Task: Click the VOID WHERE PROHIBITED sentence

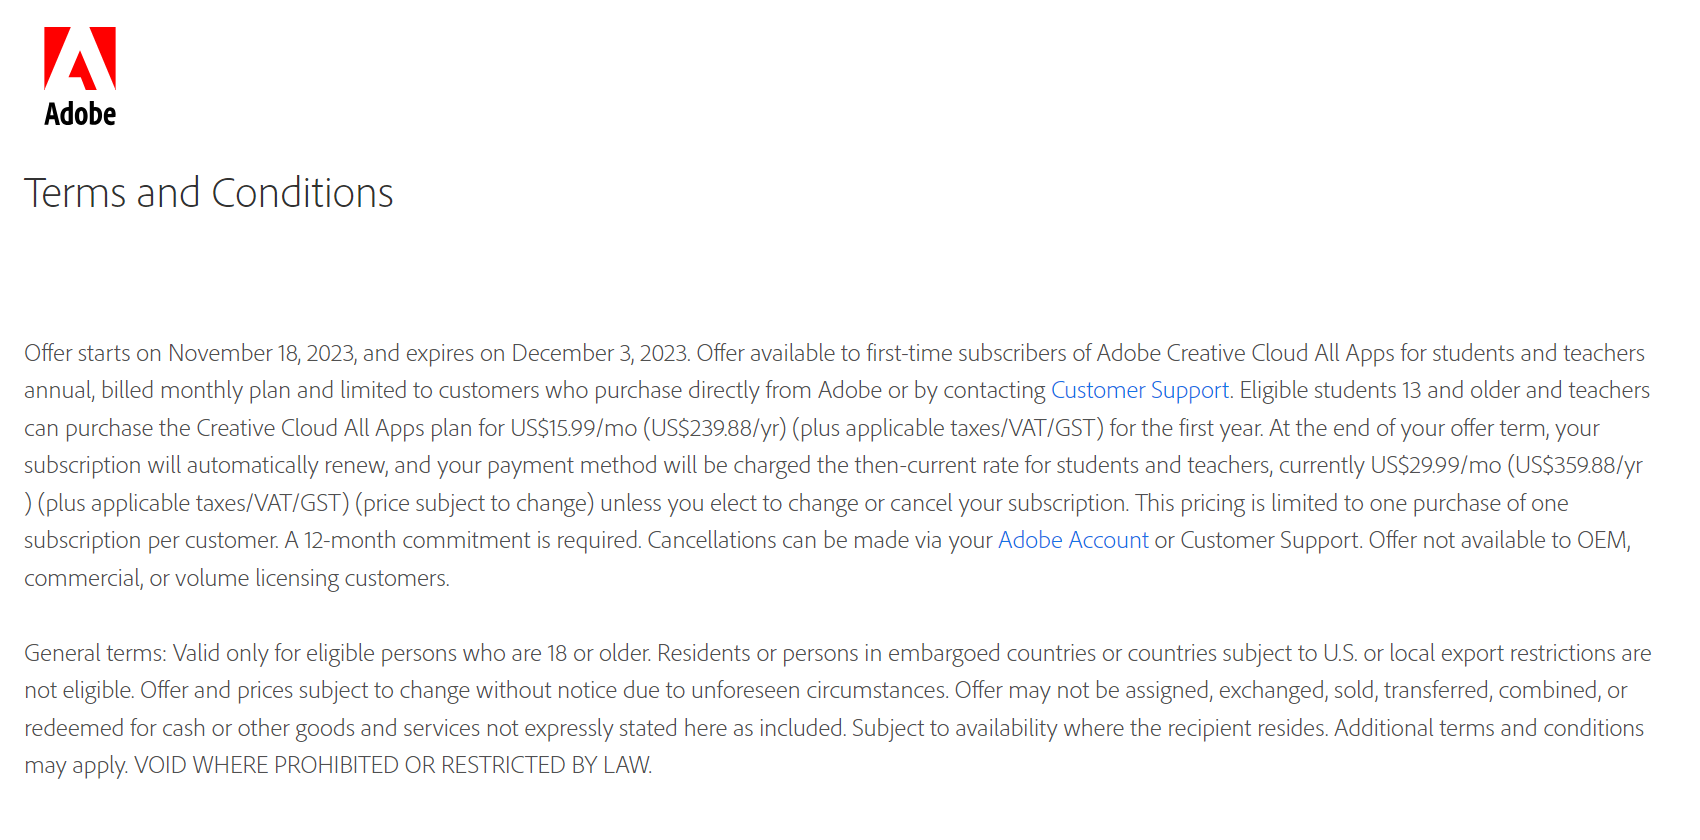Action: click(392, 765)
